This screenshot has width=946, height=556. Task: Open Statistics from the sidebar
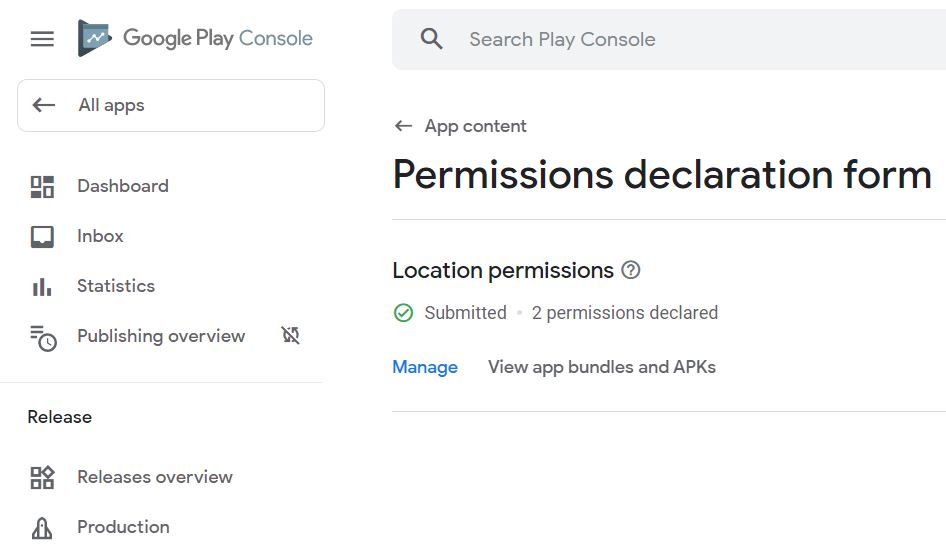point(116,286)
